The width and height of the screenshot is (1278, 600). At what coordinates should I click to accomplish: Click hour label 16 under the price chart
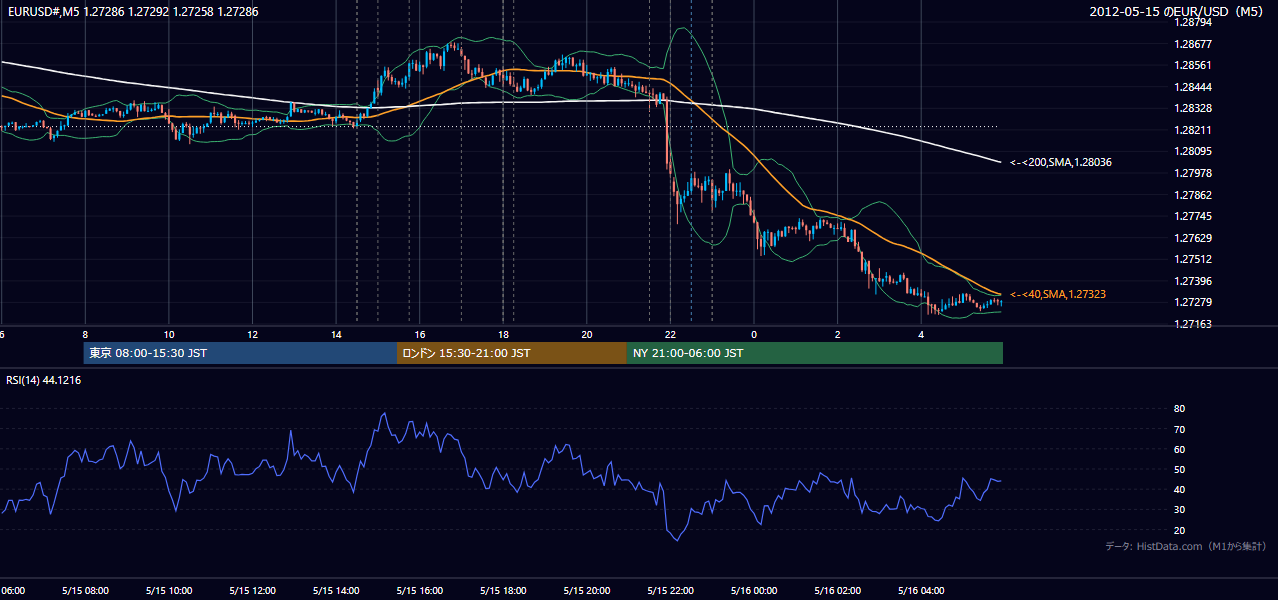[420, 334]
